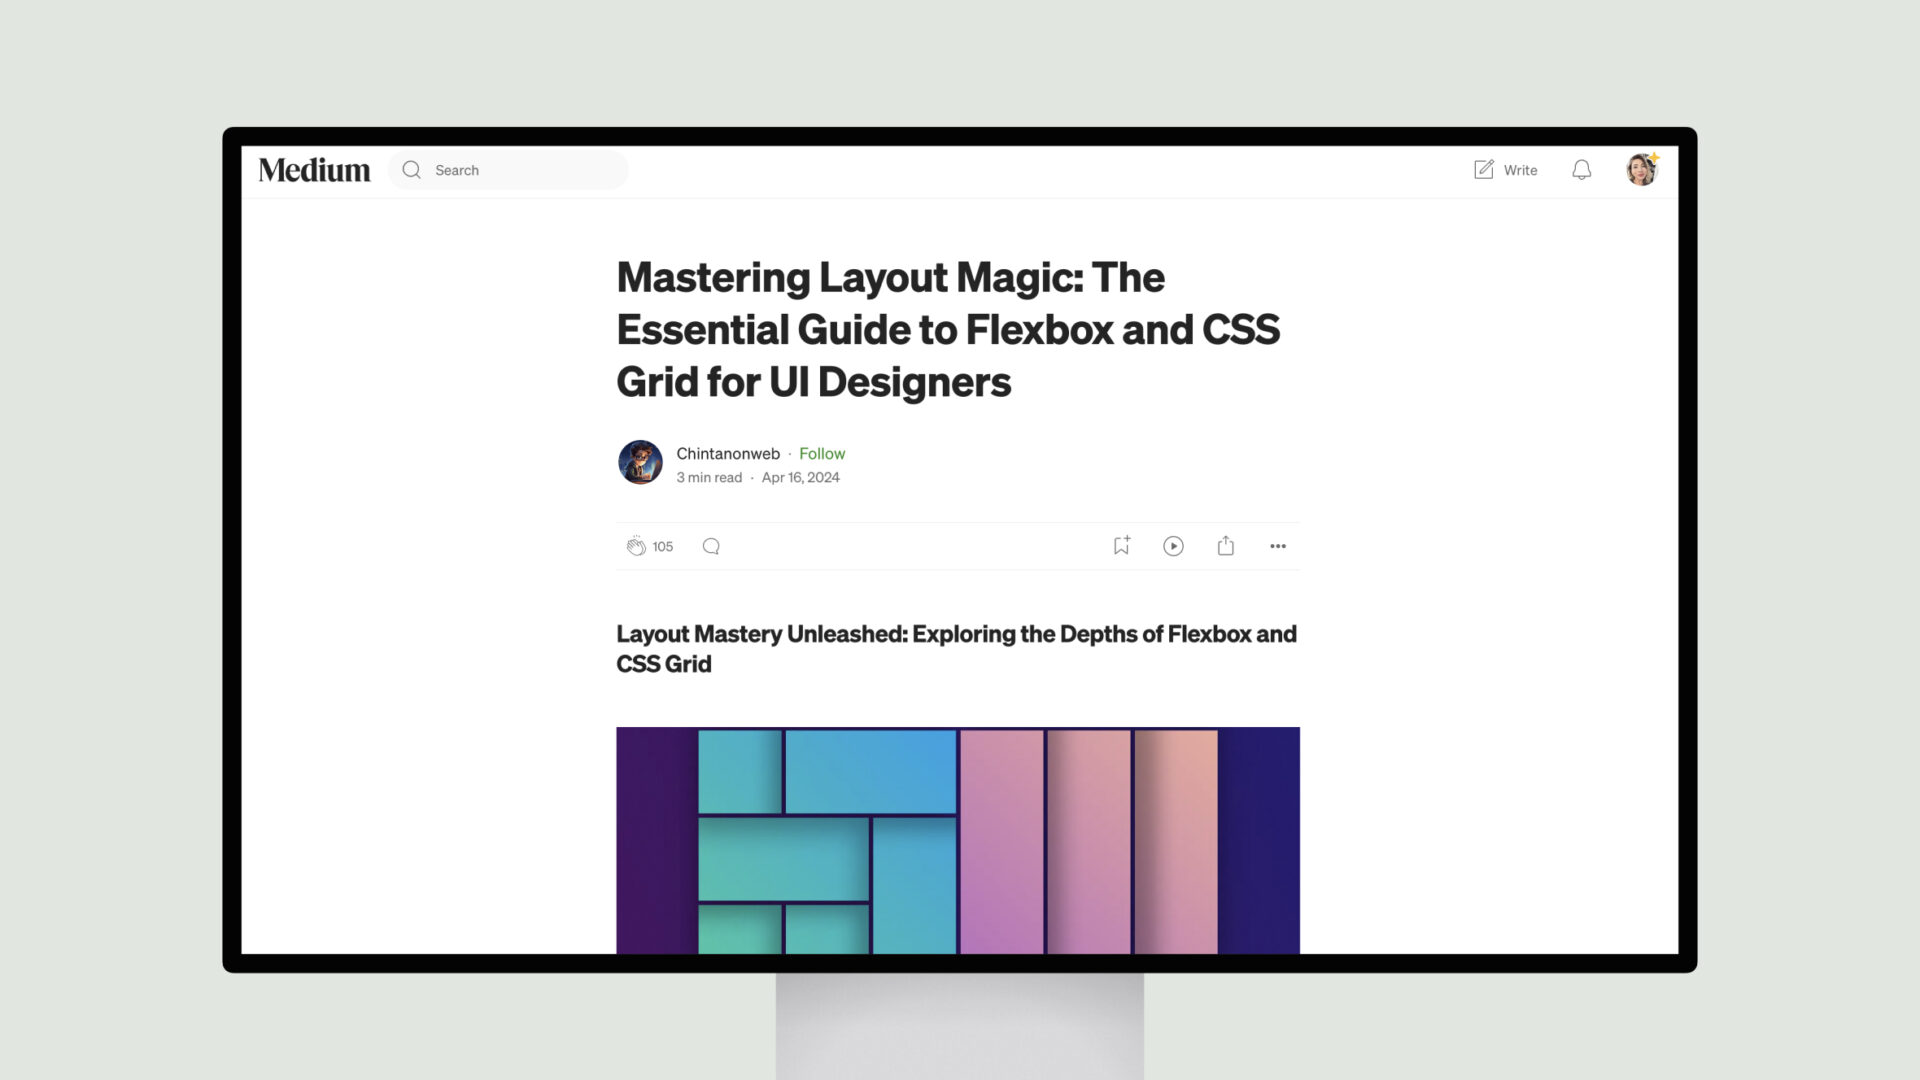The image size is (1920, 1080).
Task: Click the 105 clap count display
Action: [662, 546]
